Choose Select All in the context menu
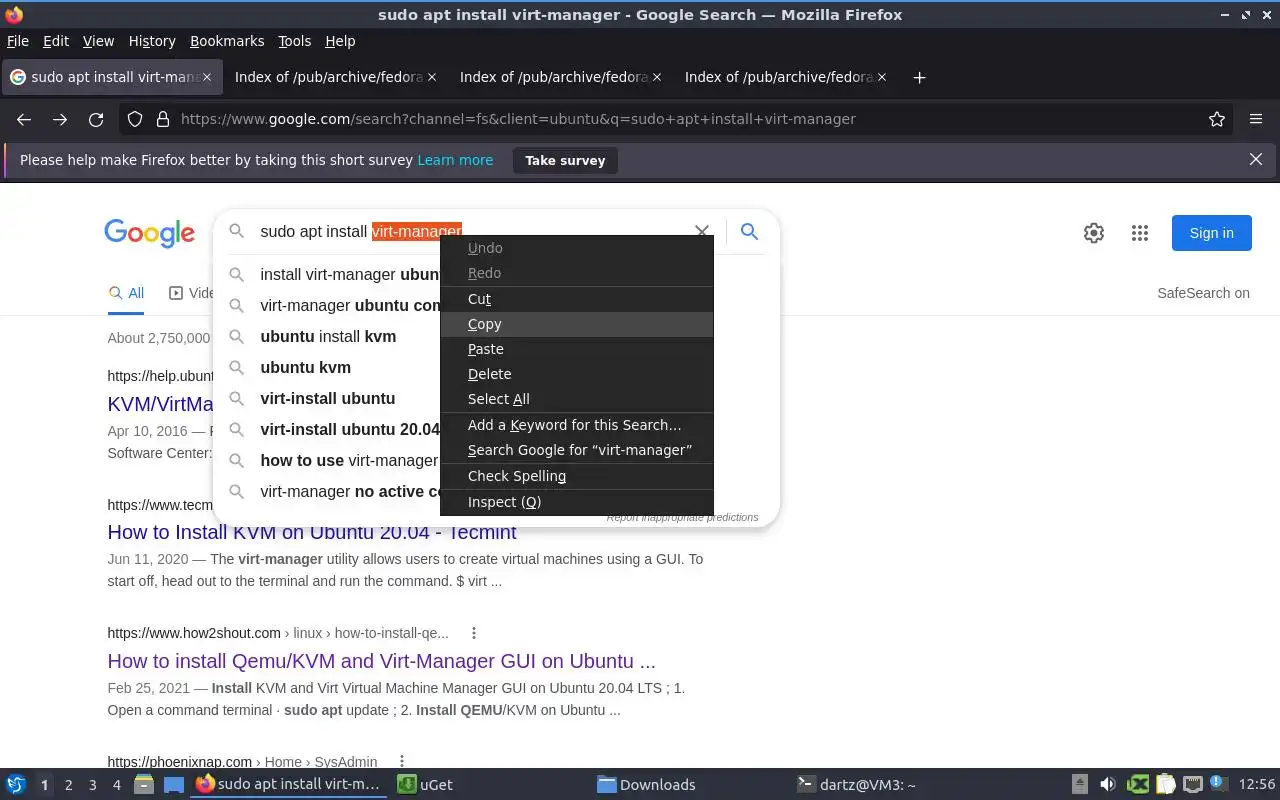1280x800 pixels. tap(577, 399)
